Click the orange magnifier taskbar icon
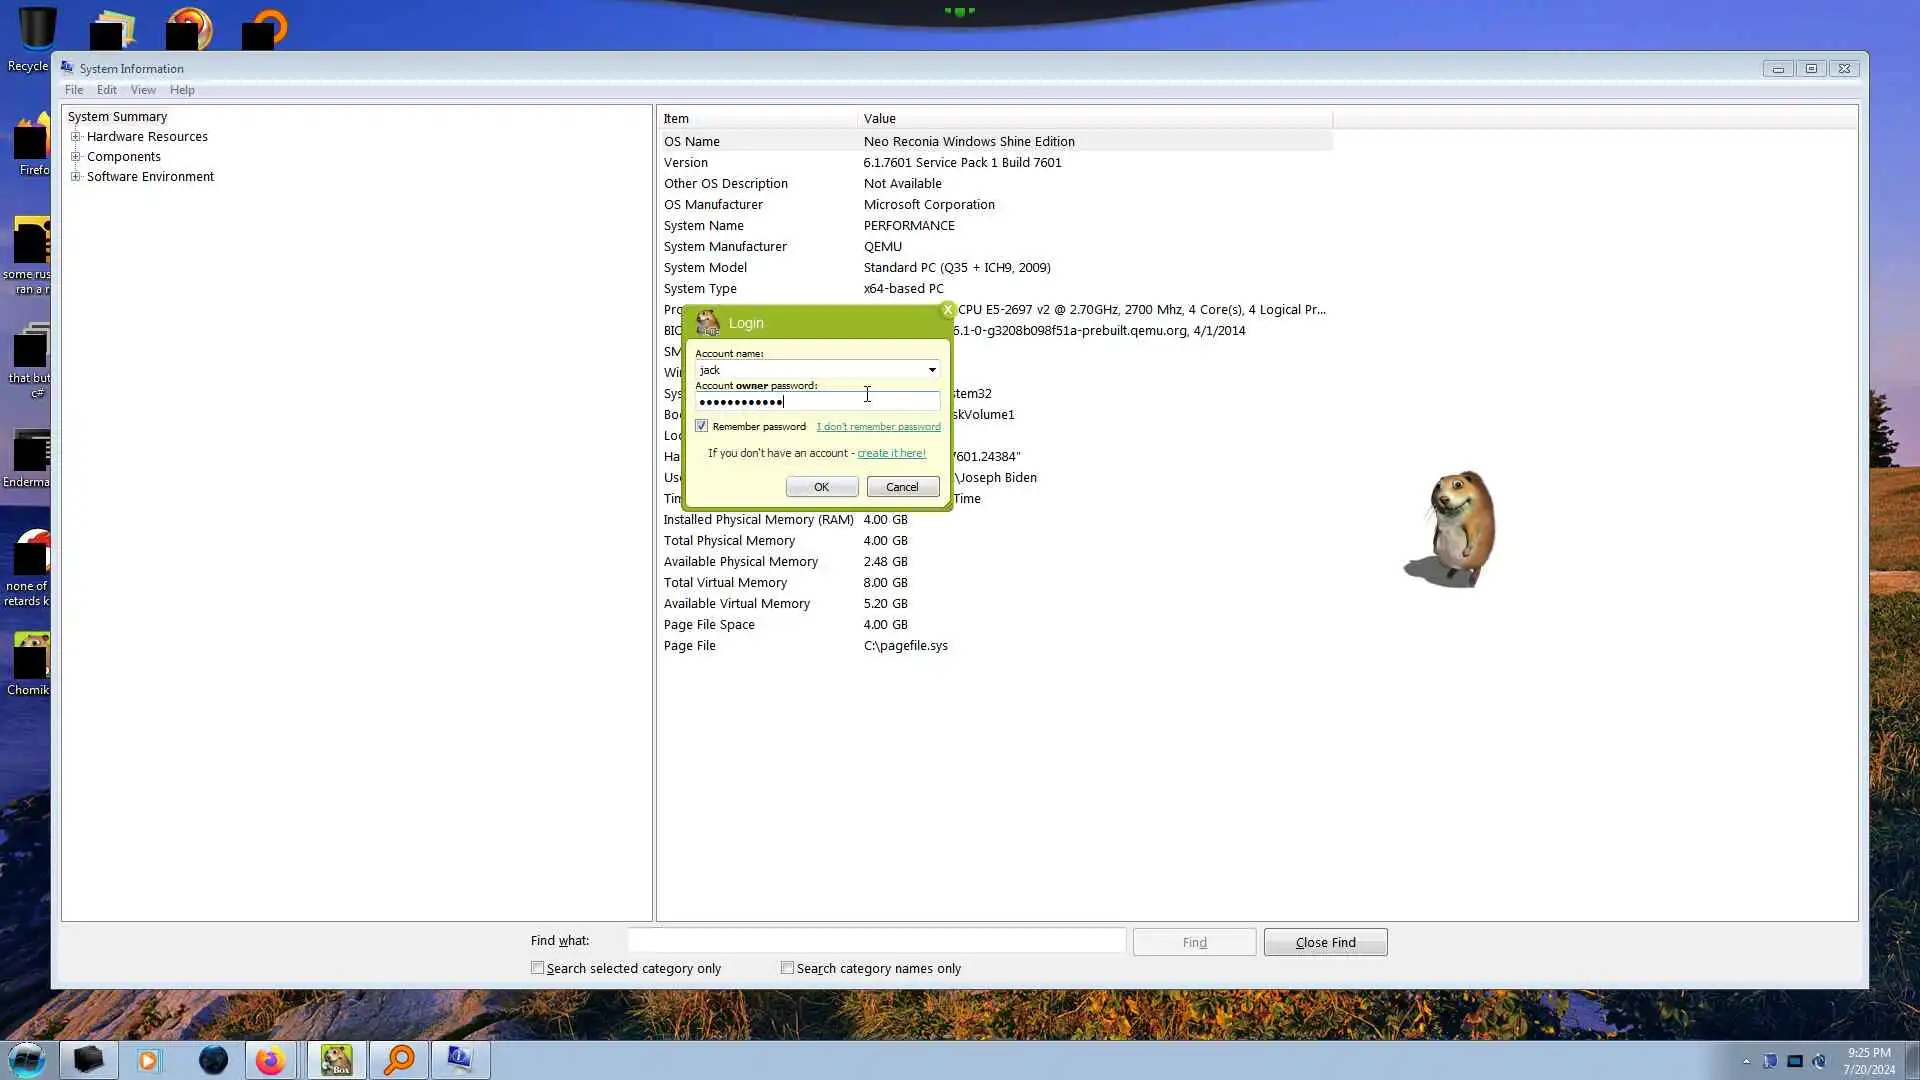 point(399,1060)
